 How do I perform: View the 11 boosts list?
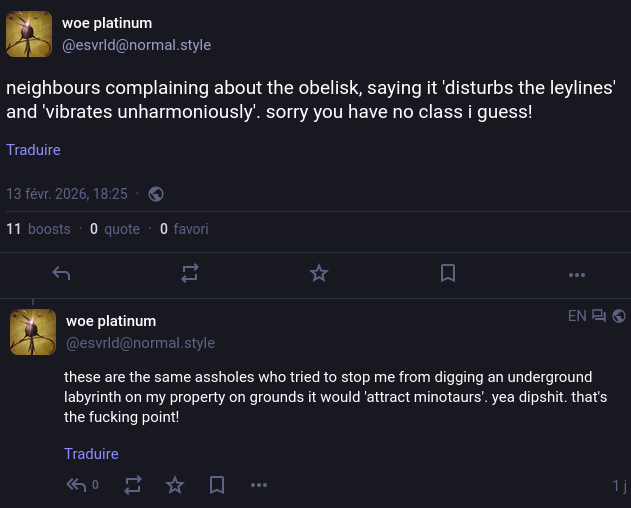38,229
